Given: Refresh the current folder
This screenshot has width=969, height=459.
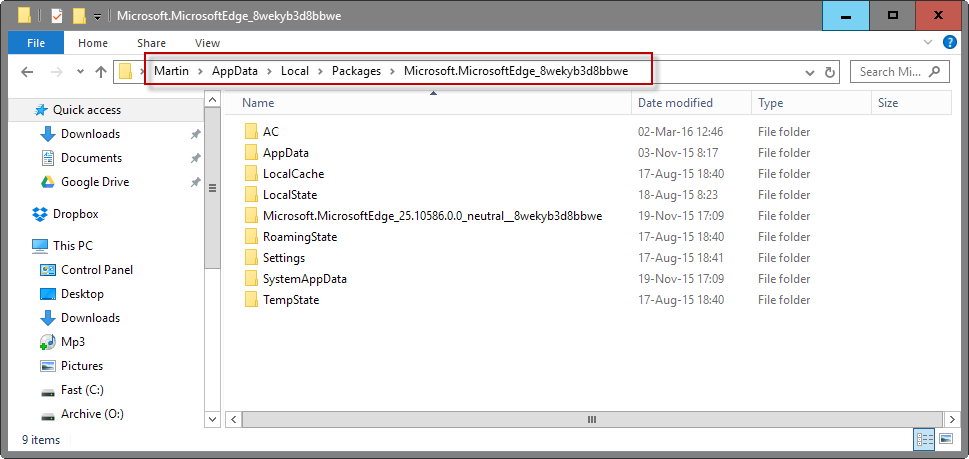Looking at the screenshot, I should tap(831, 72).
